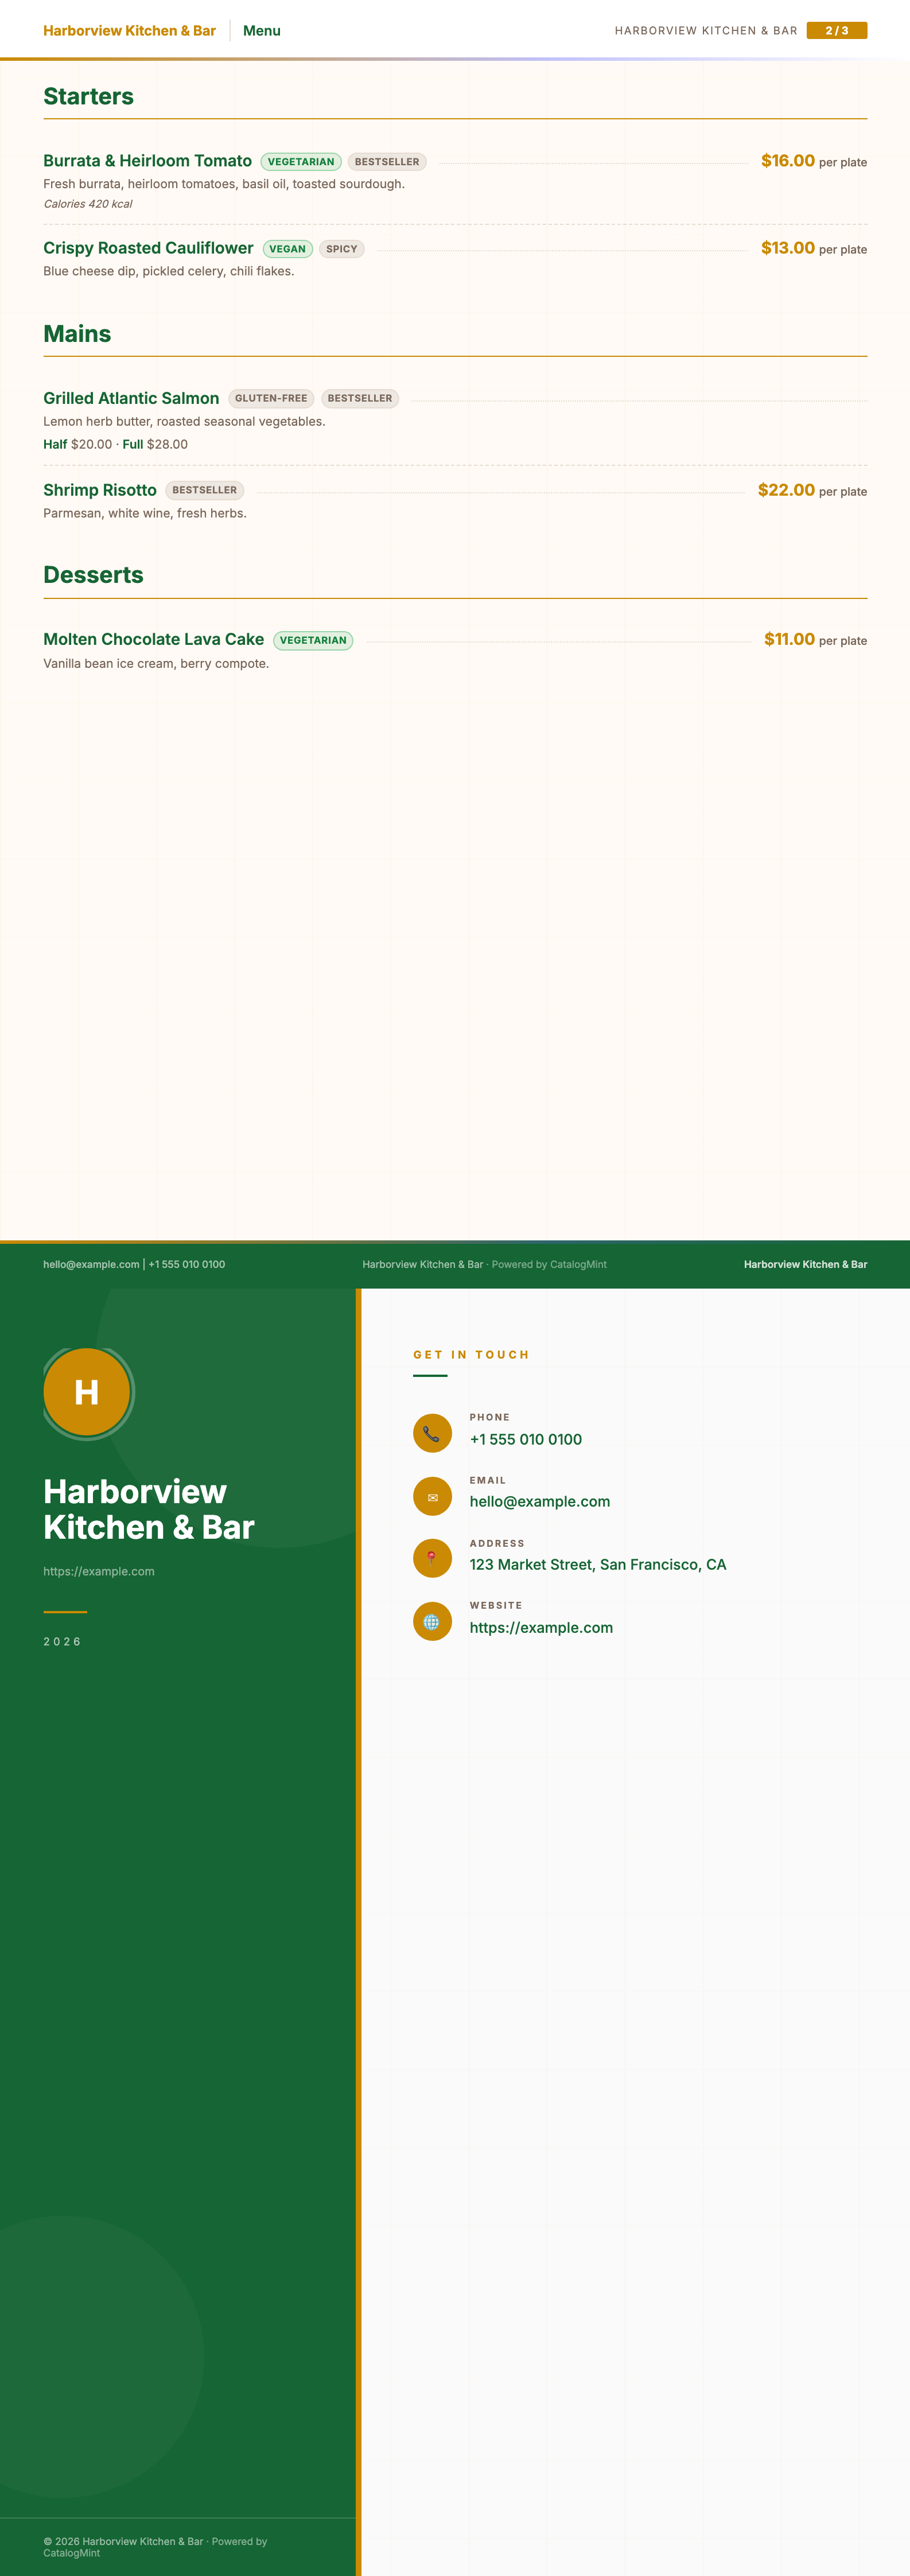910x2576 pixels.
Task: Click the large Harborview Kitchen & Bar cover title
Action: point(149,1509)
